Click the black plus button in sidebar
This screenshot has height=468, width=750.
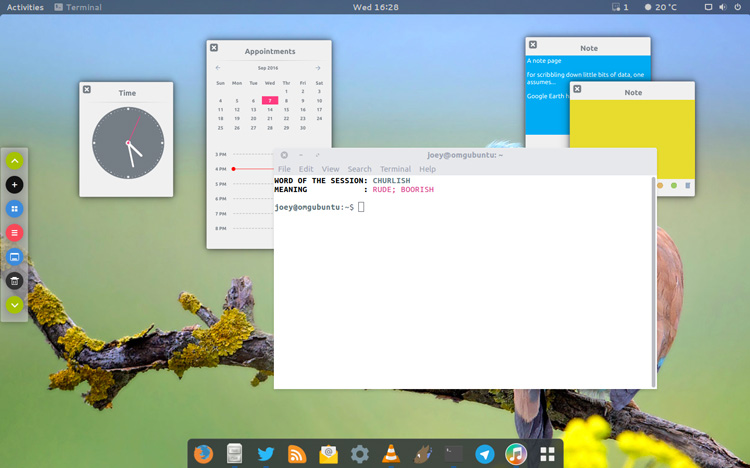pos(15,185)
